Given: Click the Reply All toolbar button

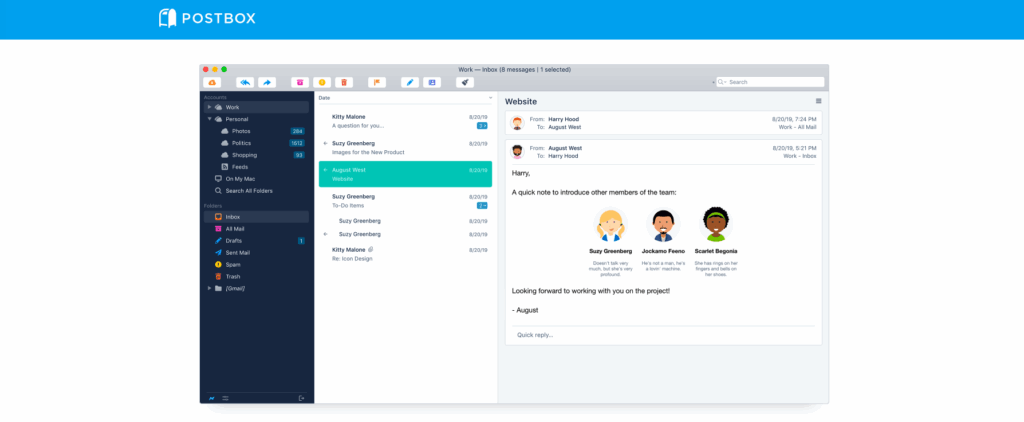Looking at the screenshot, I should point(245,82).
